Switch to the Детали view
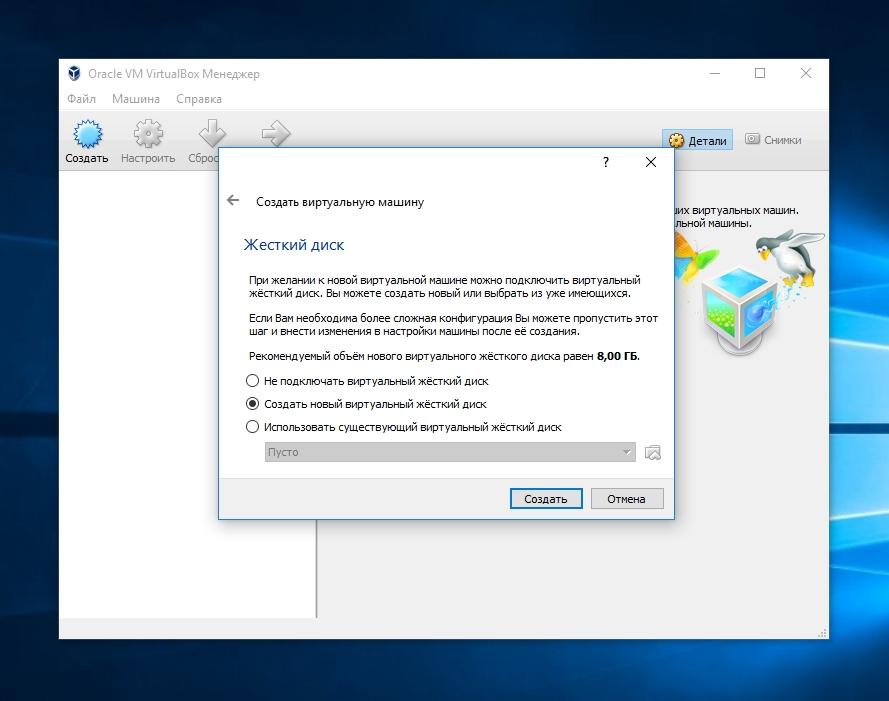Screen dimensions: 889x701 [x=697, y=141]
